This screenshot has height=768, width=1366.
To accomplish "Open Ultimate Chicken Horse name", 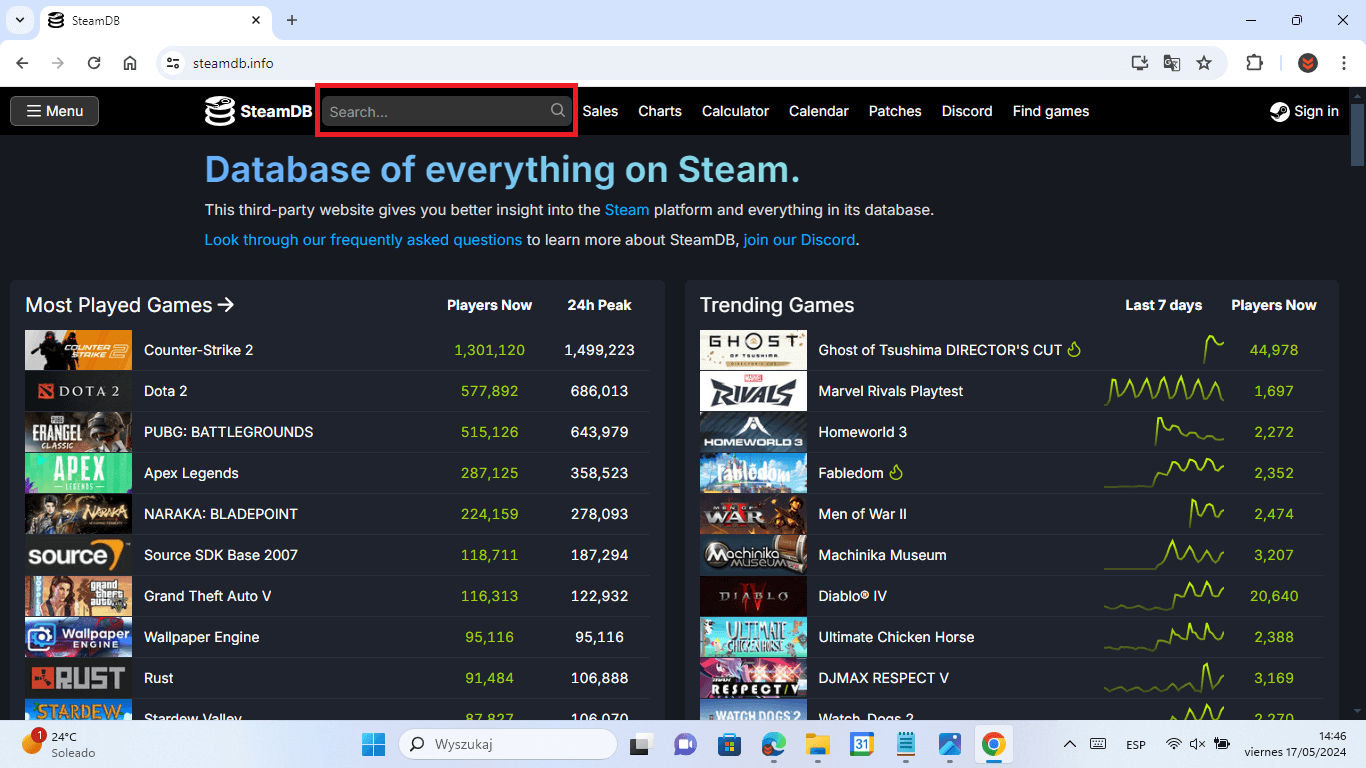I will pos(896,637).
